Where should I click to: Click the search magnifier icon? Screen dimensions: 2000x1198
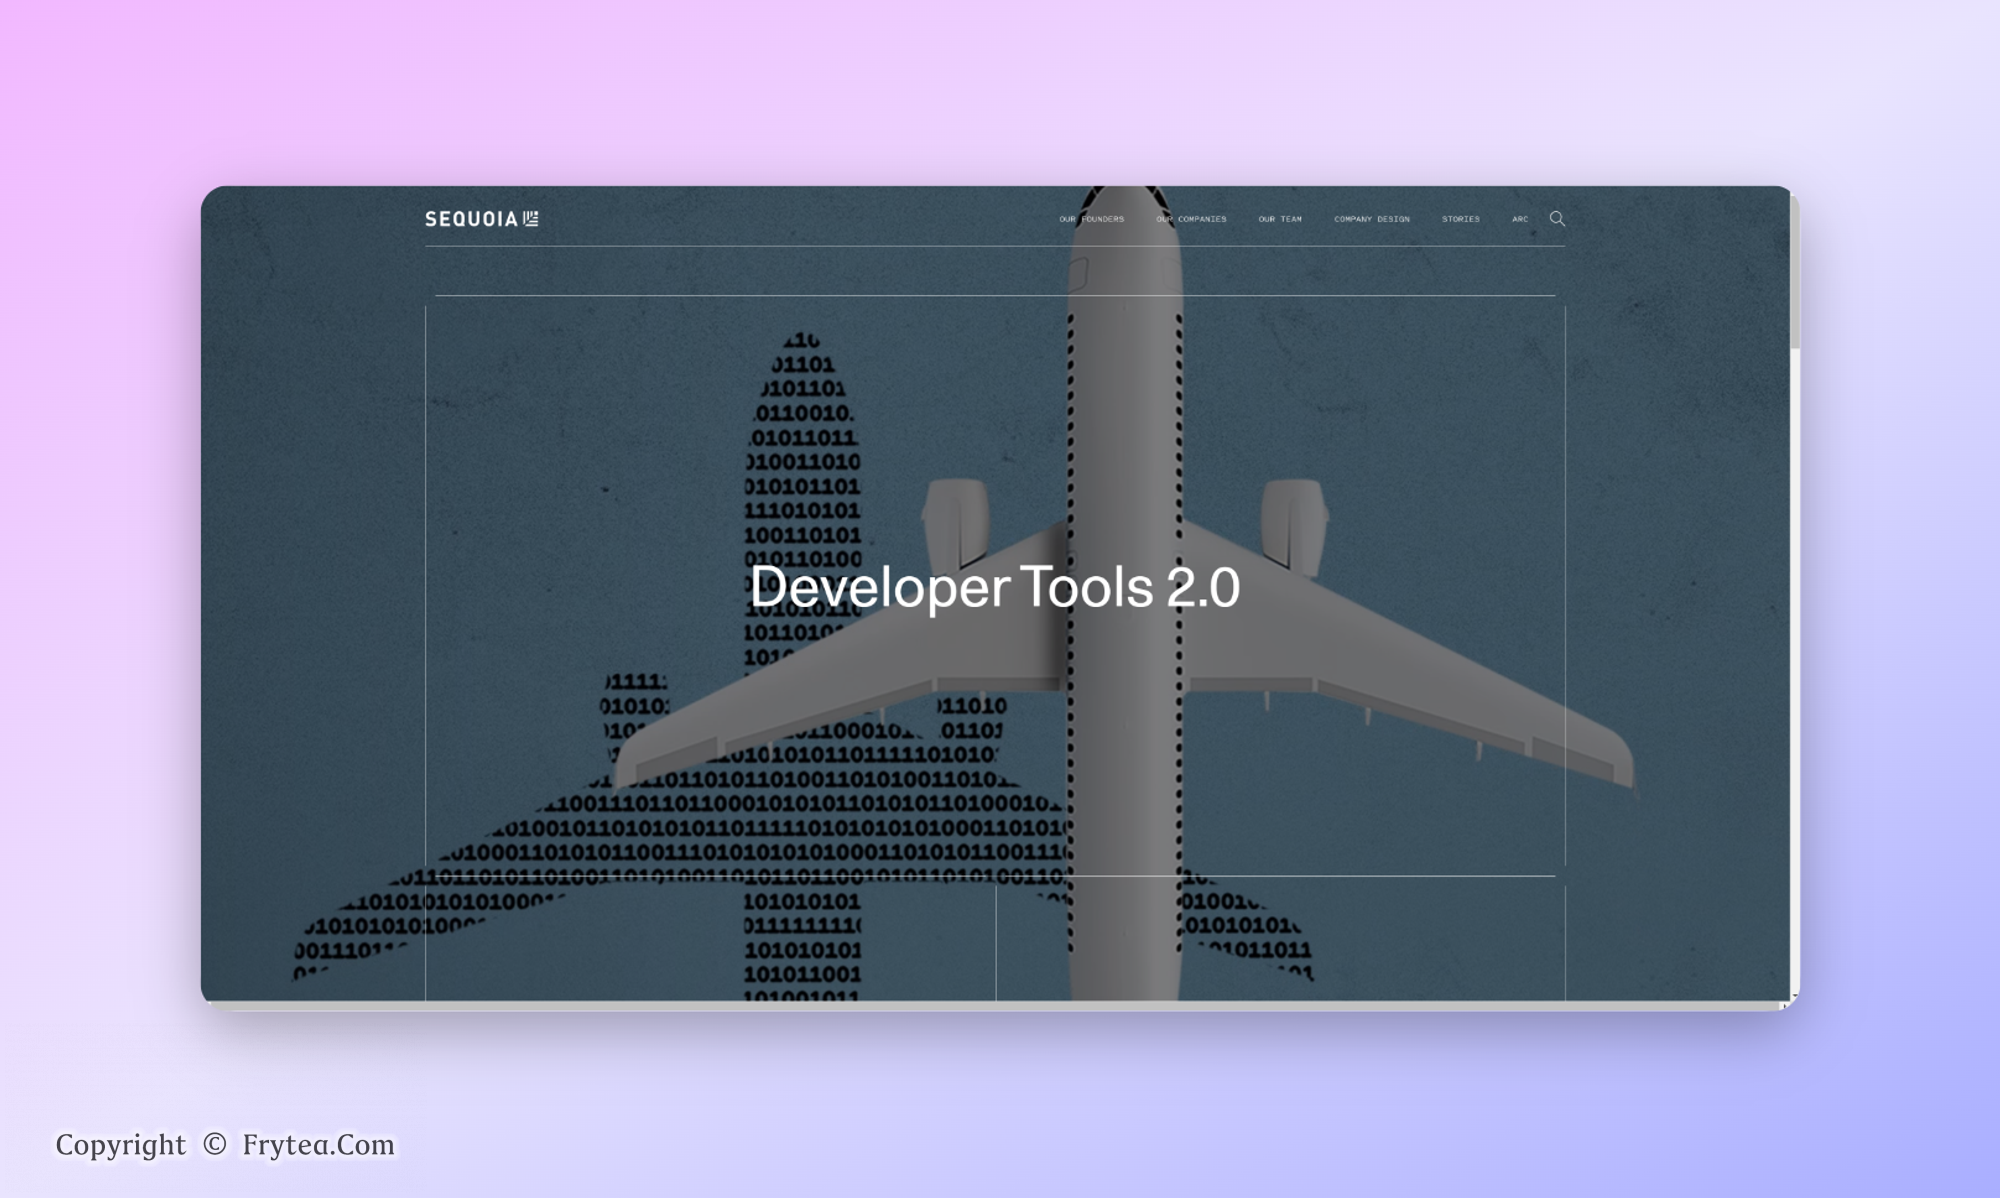[x=1557, y=218]
